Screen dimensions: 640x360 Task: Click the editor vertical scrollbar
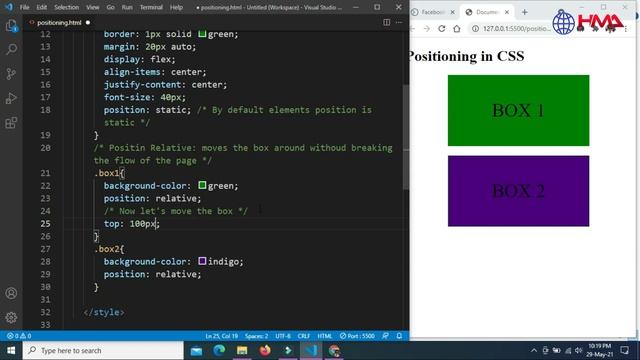[x=406, y=137]
